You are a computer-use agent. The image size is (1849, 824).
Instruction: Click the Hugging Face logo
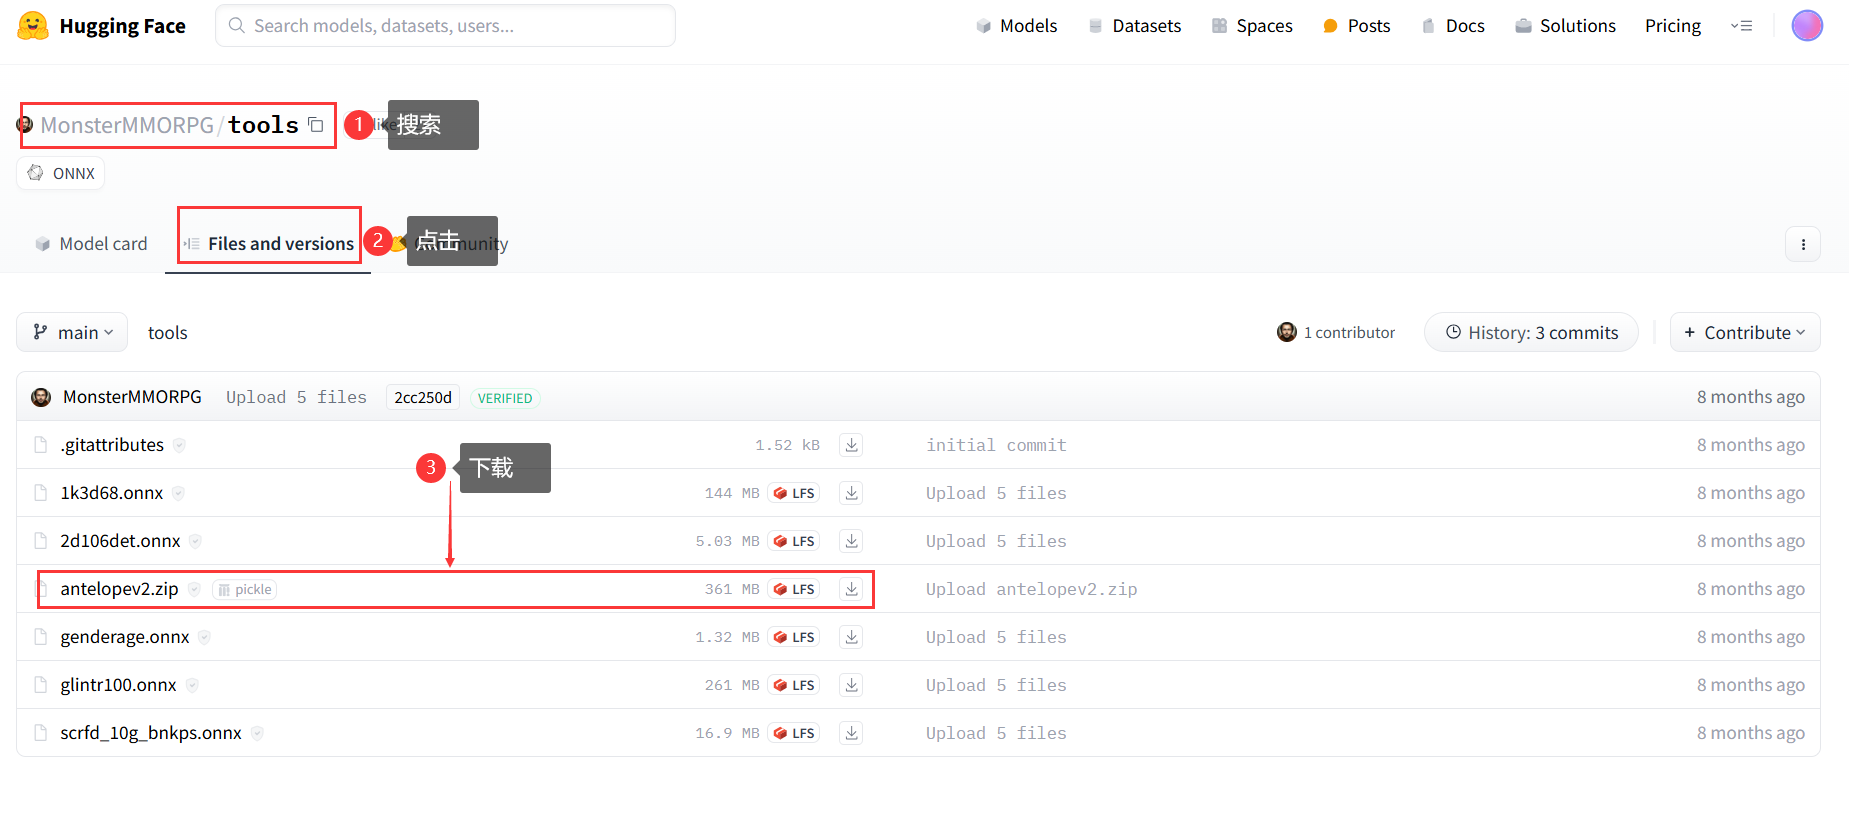(x=101, y=26)
